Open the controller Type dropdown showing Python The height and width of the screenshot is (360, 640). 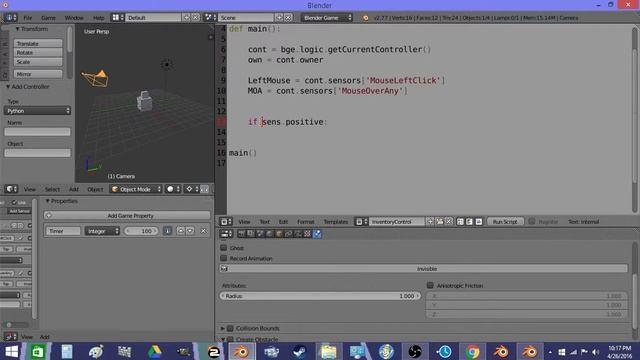pyautogui.click(x=37, y=111)
